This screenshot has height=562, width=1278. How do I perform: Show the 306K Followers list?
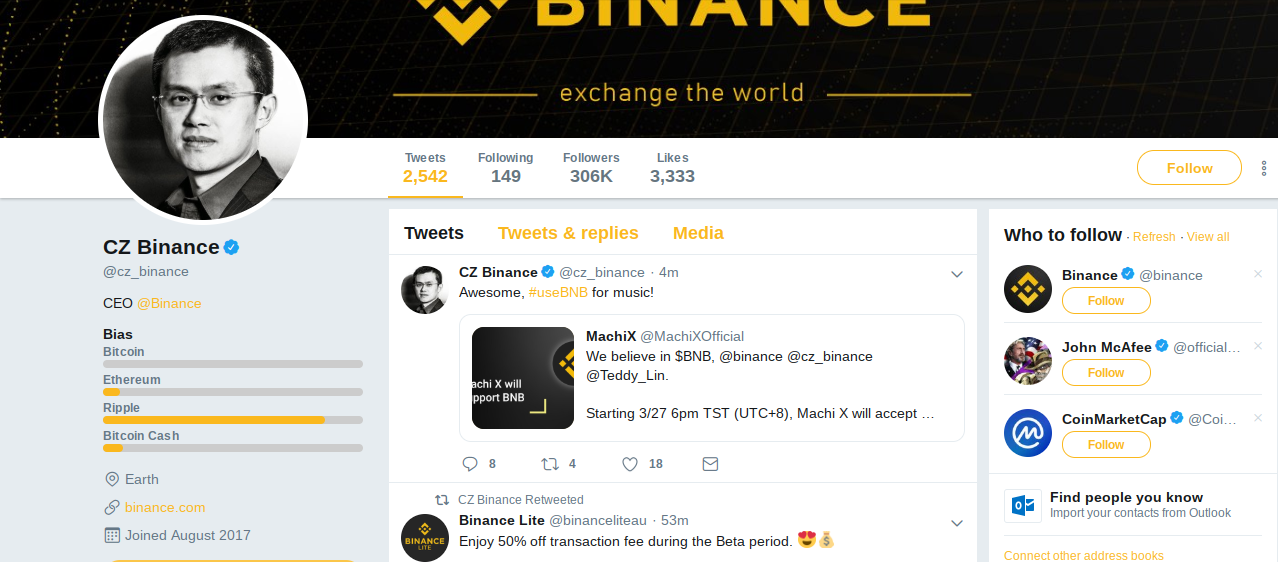(x=591, y=168)
